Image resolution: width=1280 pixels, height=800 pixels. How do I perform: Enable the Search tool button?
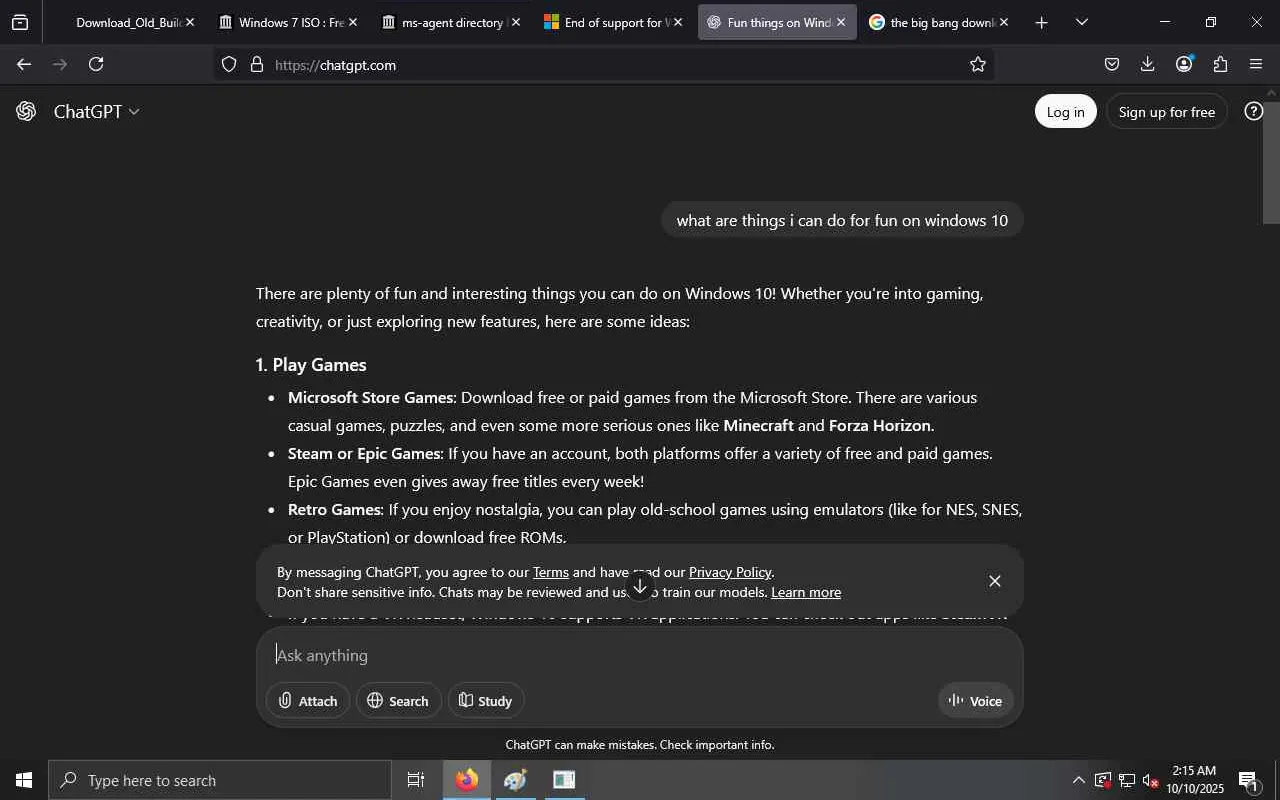click(398, 700)
